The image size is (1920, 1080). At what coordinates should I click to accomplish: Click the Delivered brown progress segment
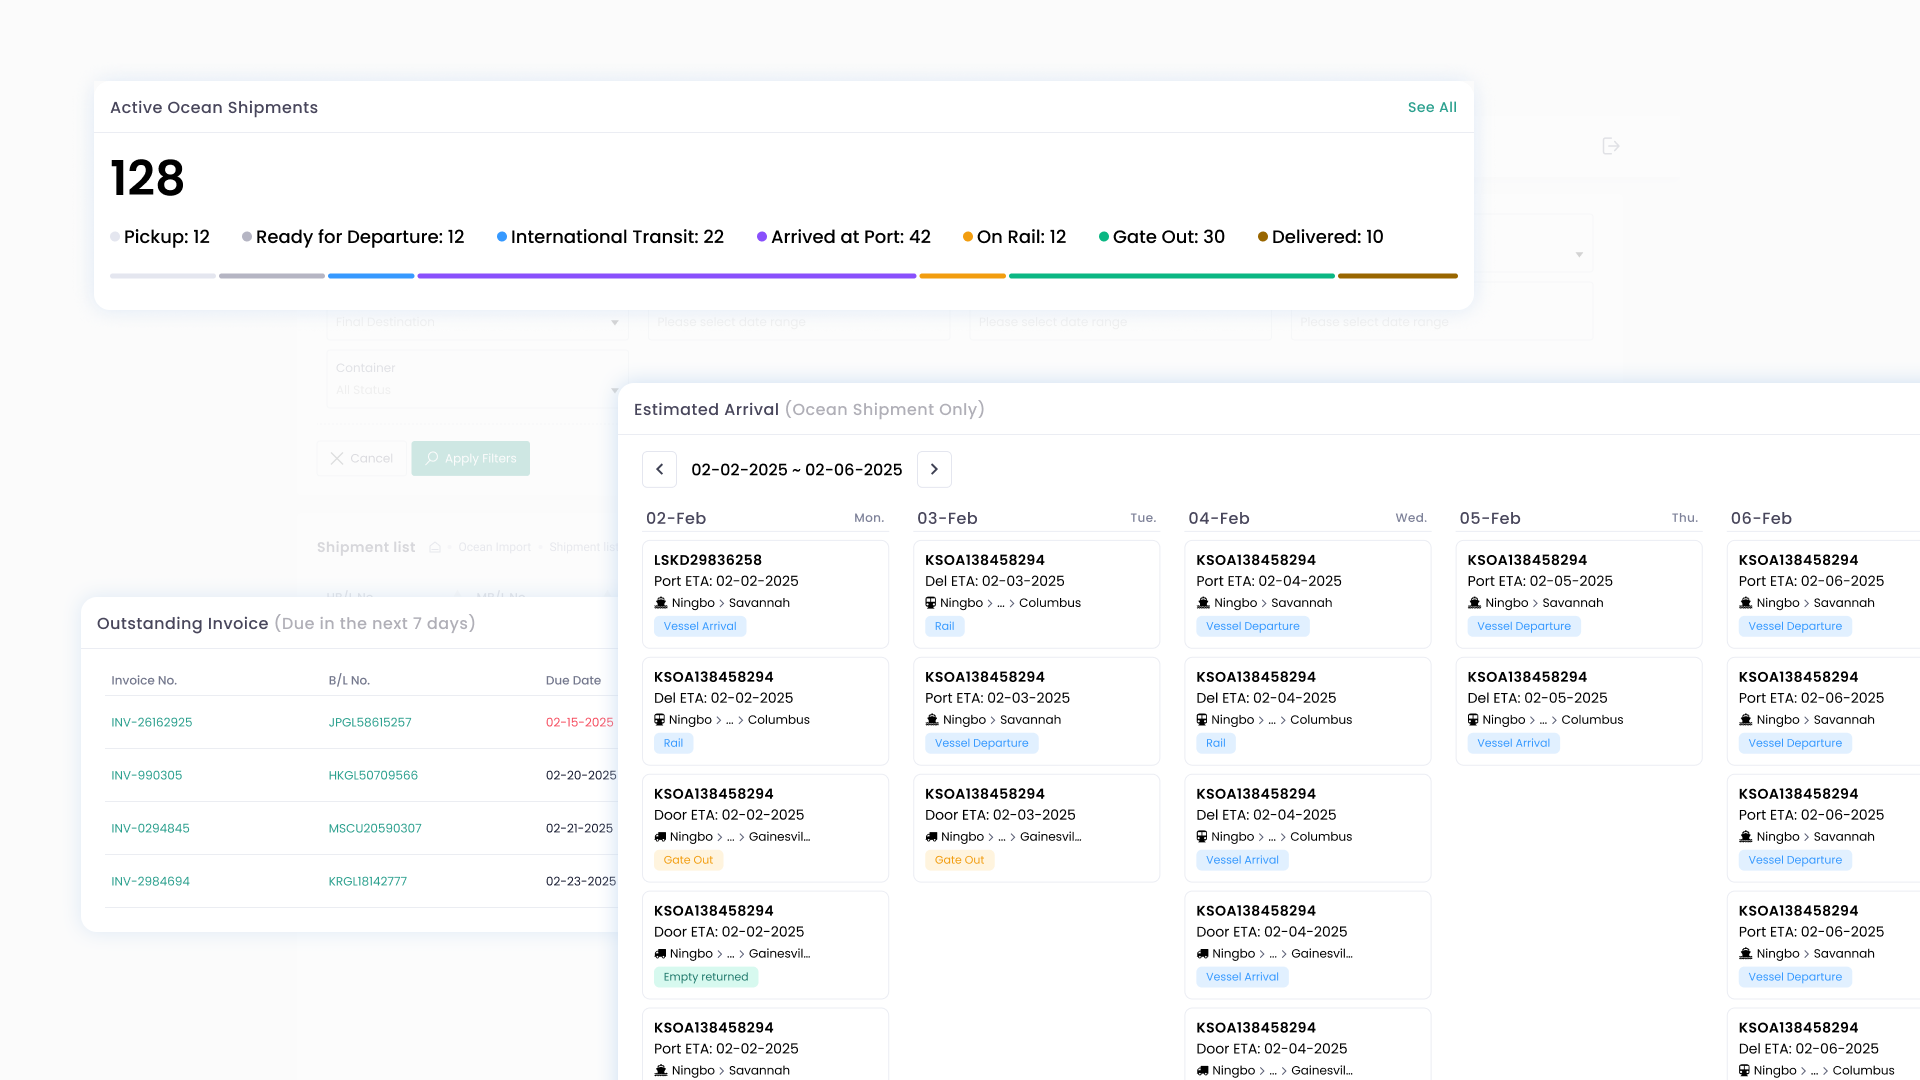(x=1398, y=276)
